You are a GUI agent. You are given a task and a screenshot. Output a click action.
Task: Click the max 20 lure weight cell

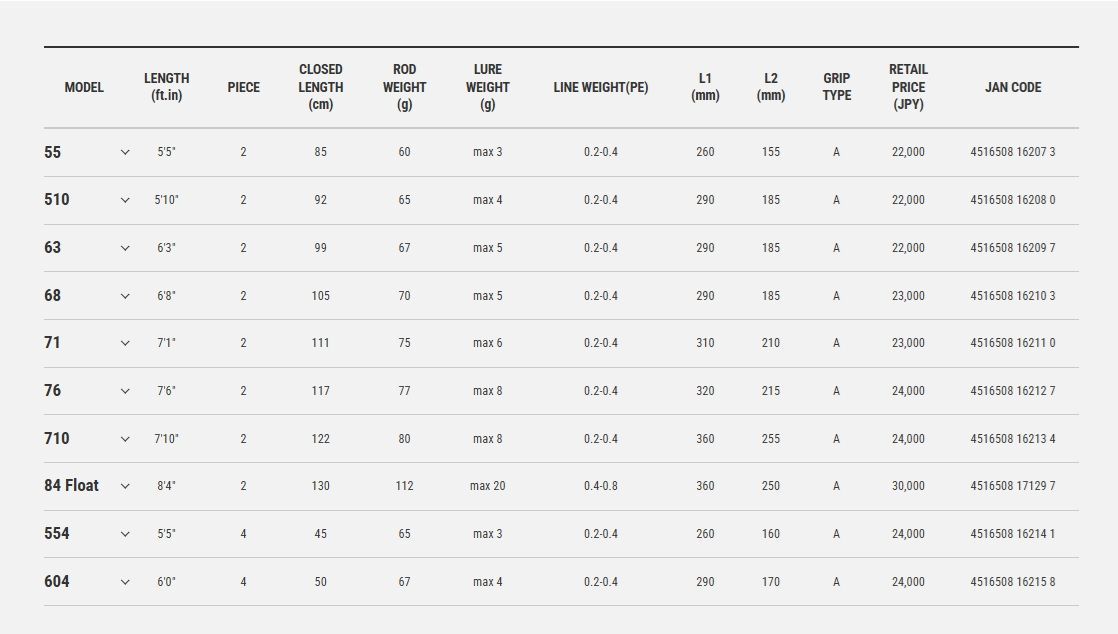488,486
